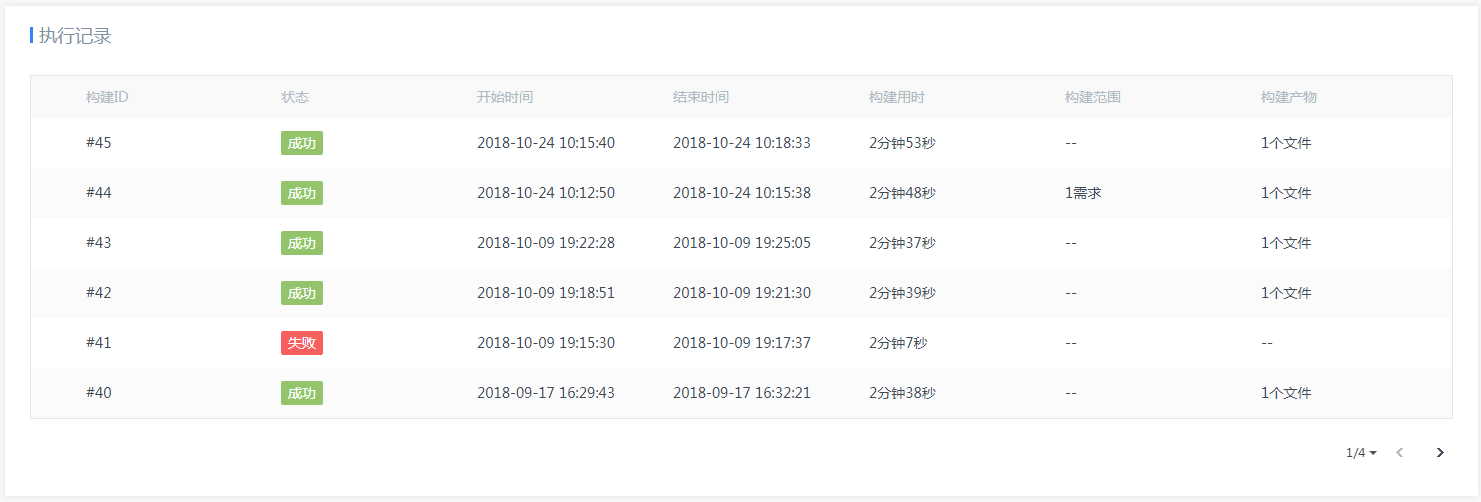Click the 构建产物 column header
The height and width of the screenshot is (502, 1481).
pyautogui.click(x=1289, y=97)
